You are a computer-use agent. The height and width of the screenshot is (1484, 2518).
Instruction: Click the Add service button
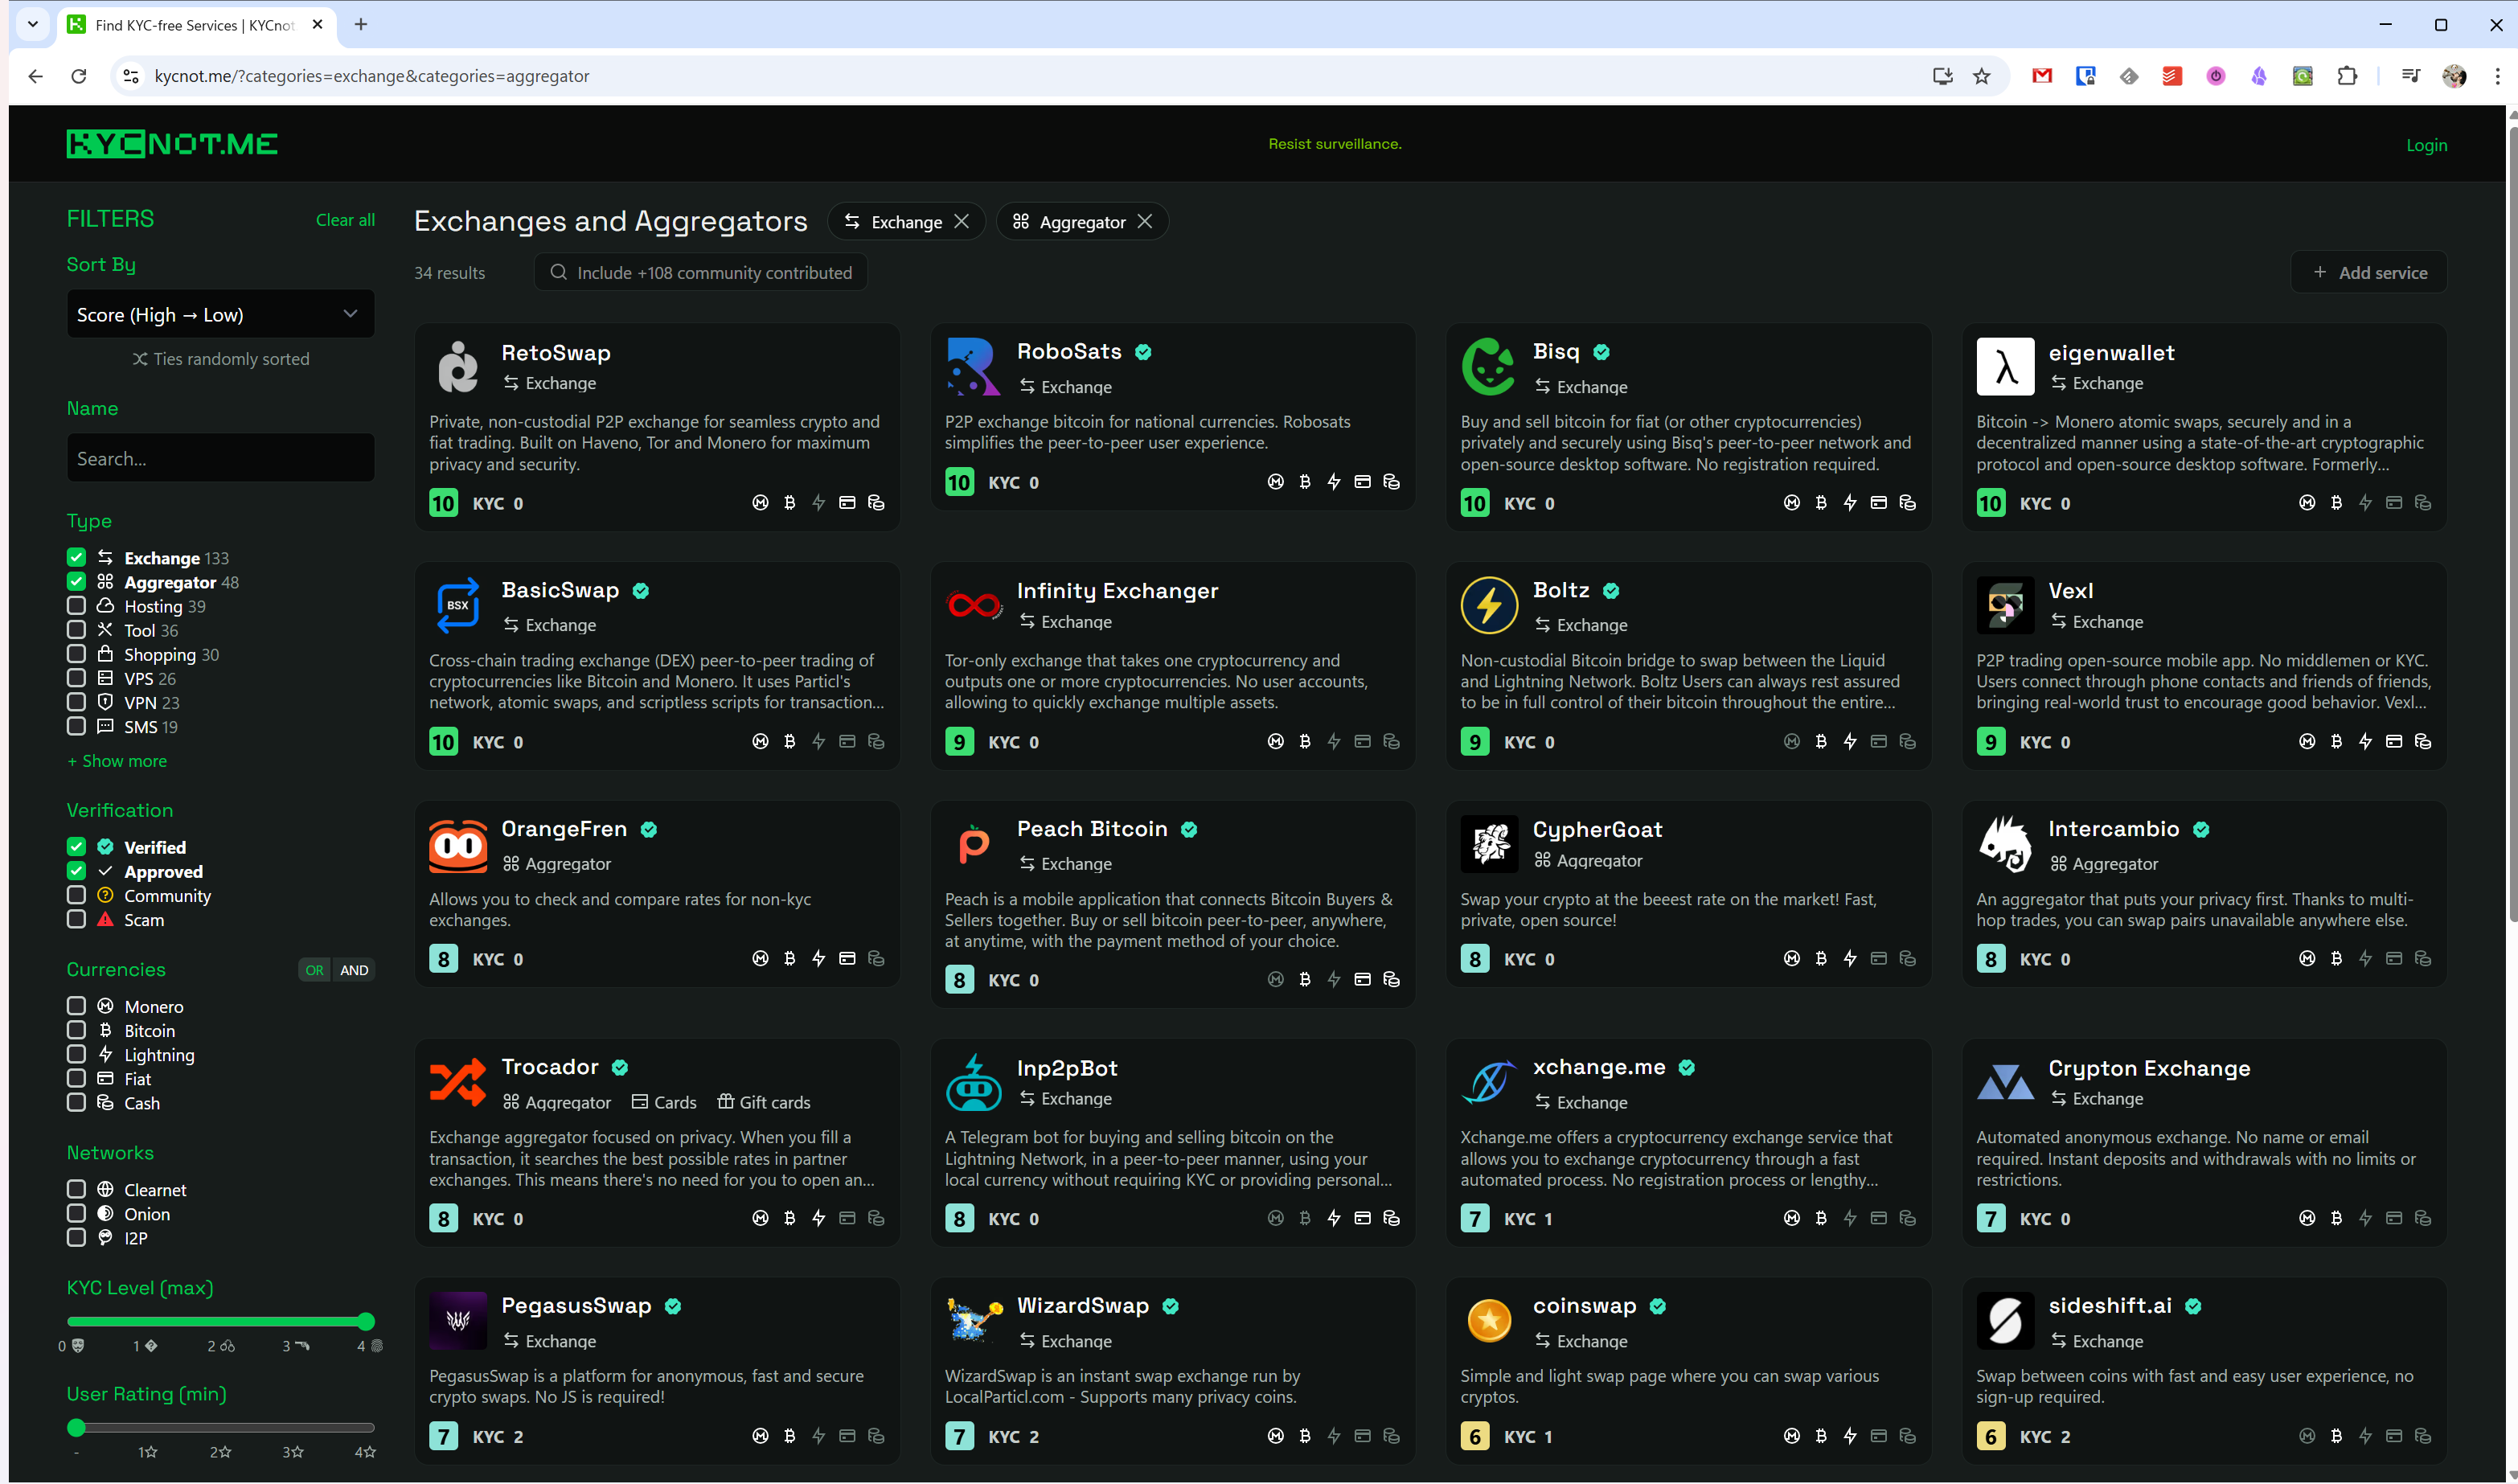click(x=2368, y=273)
